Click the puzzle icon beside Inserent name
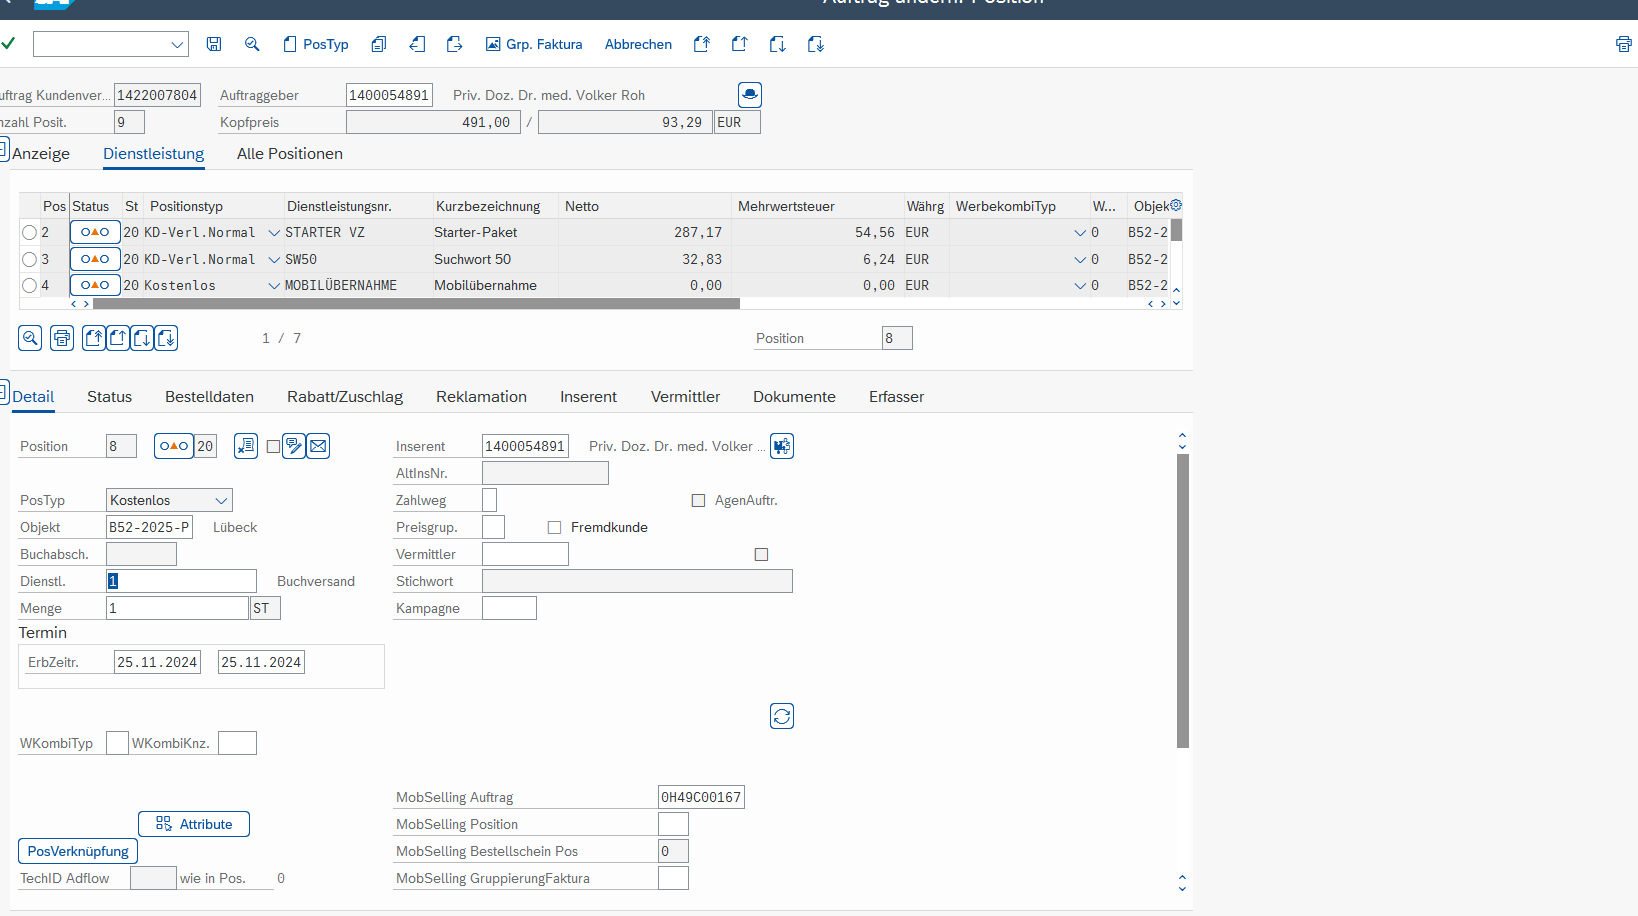 (x=782, y=446)
